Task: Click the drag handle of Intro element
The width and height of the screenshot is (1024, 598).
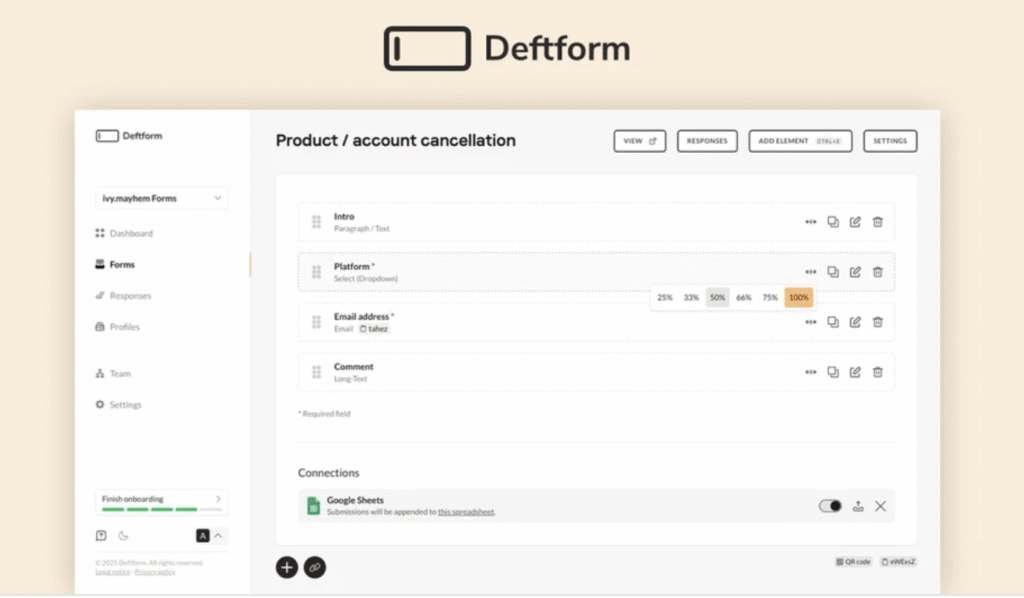Action: point(316,222)
